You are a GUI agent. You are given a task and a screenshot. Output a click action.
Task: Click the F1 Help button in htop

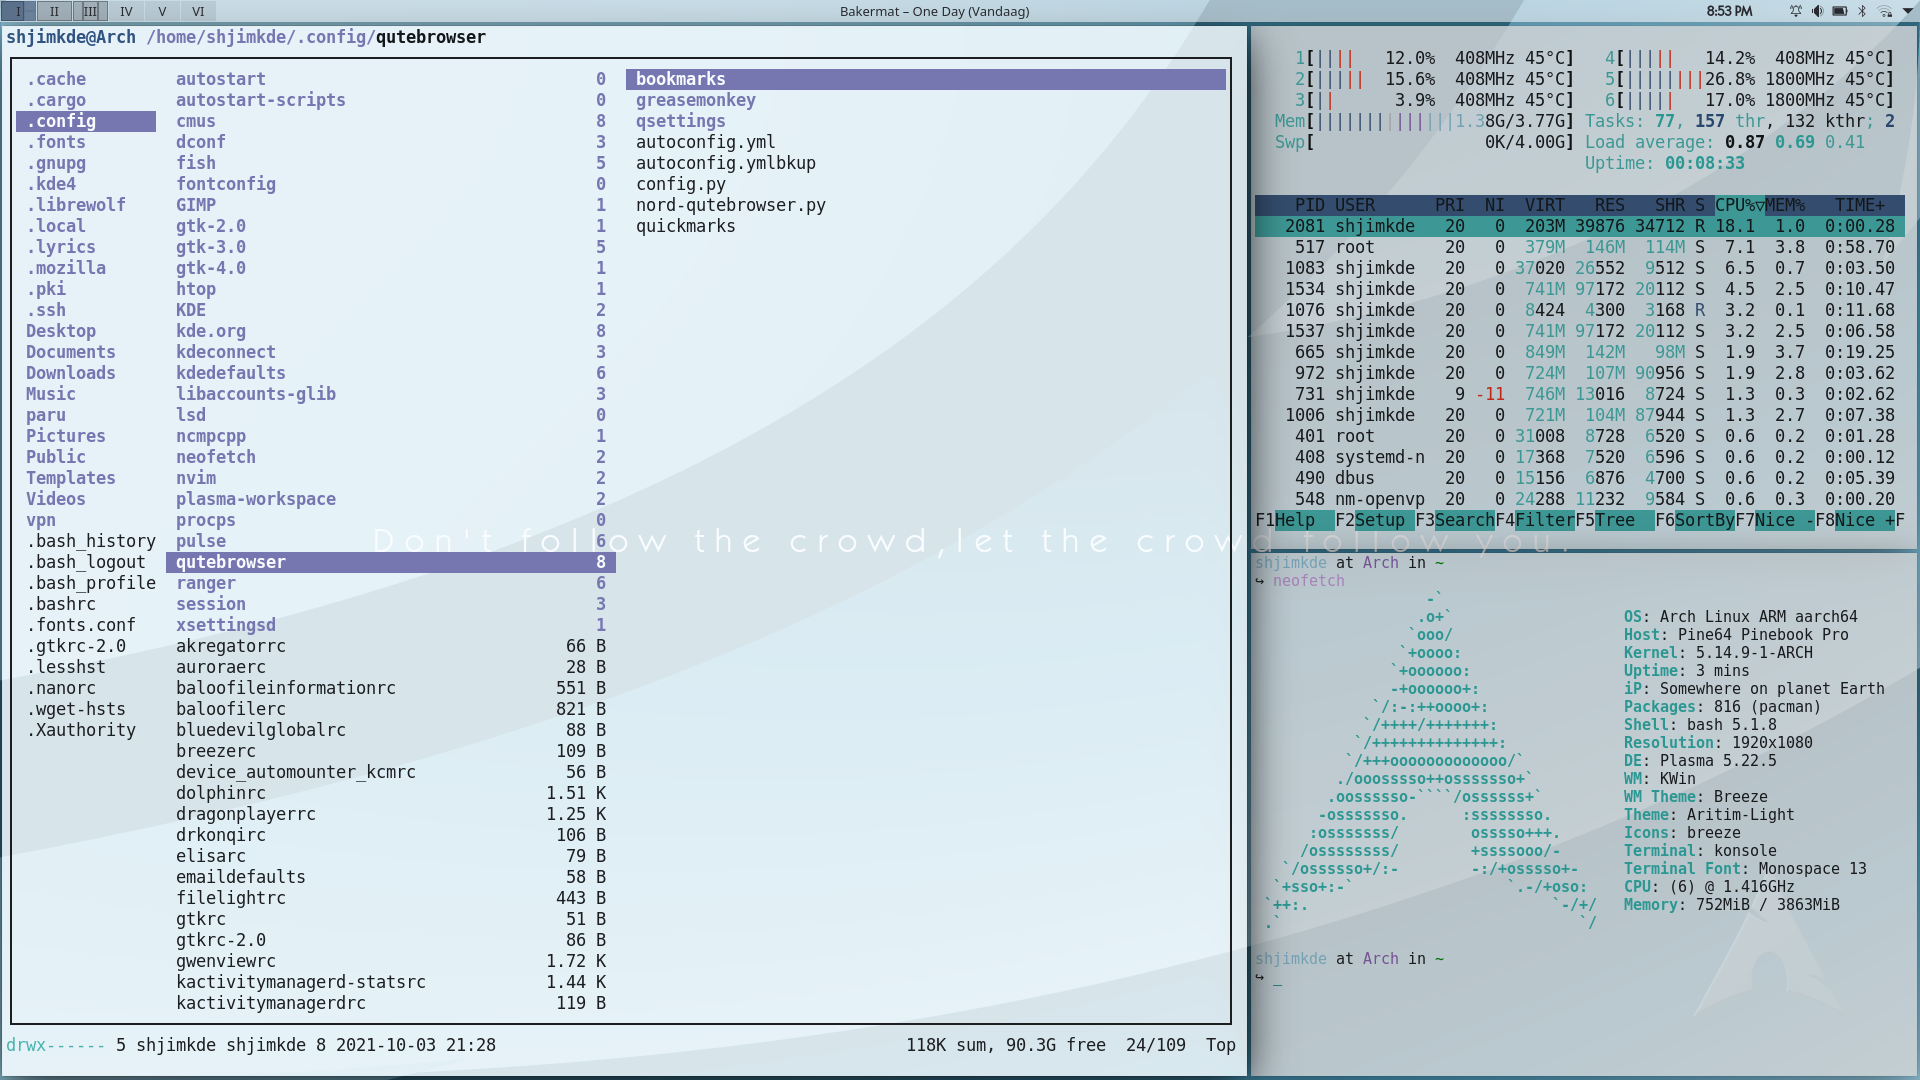pyautogui.click(x=1295, y=520)
